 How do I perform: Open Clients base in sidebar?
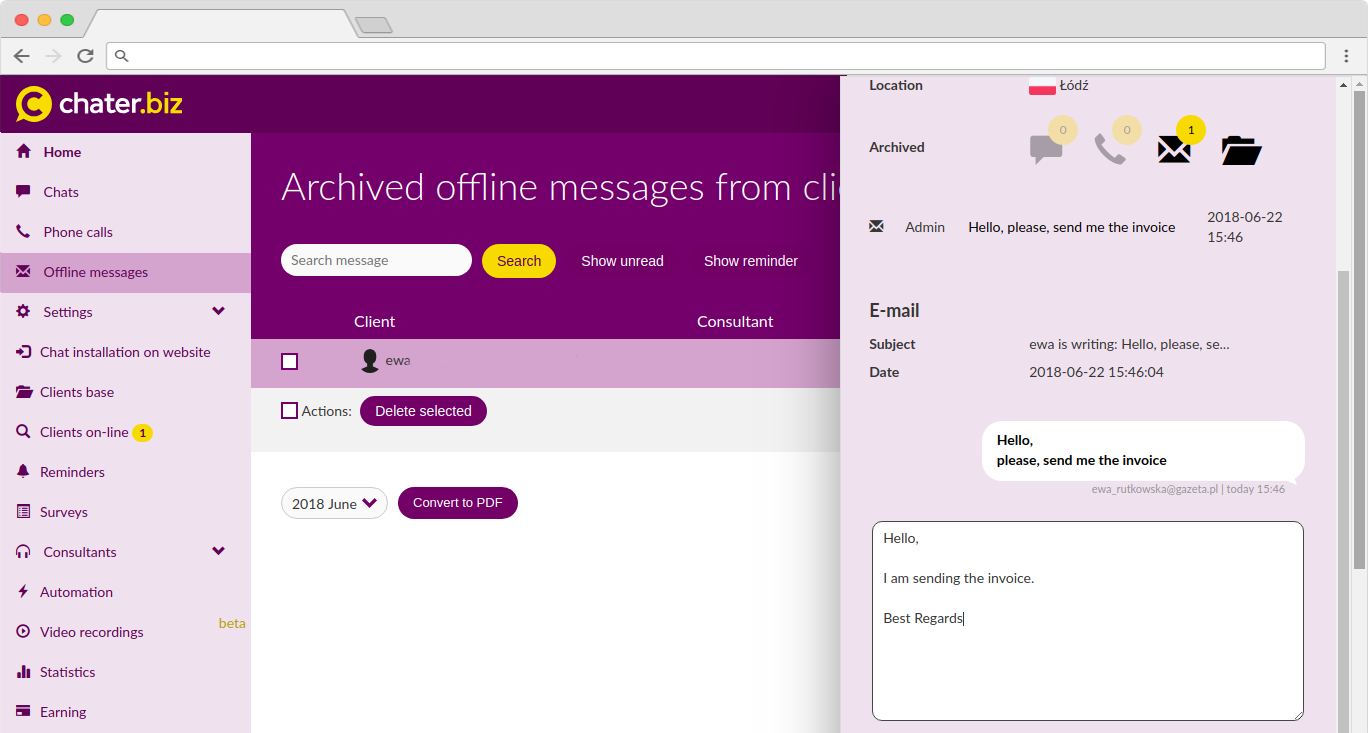pos(77,392)
